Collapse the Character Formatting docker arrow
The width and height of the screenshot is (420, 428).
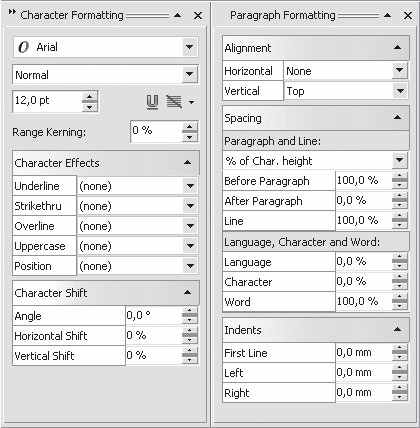[x=178, y=15]
